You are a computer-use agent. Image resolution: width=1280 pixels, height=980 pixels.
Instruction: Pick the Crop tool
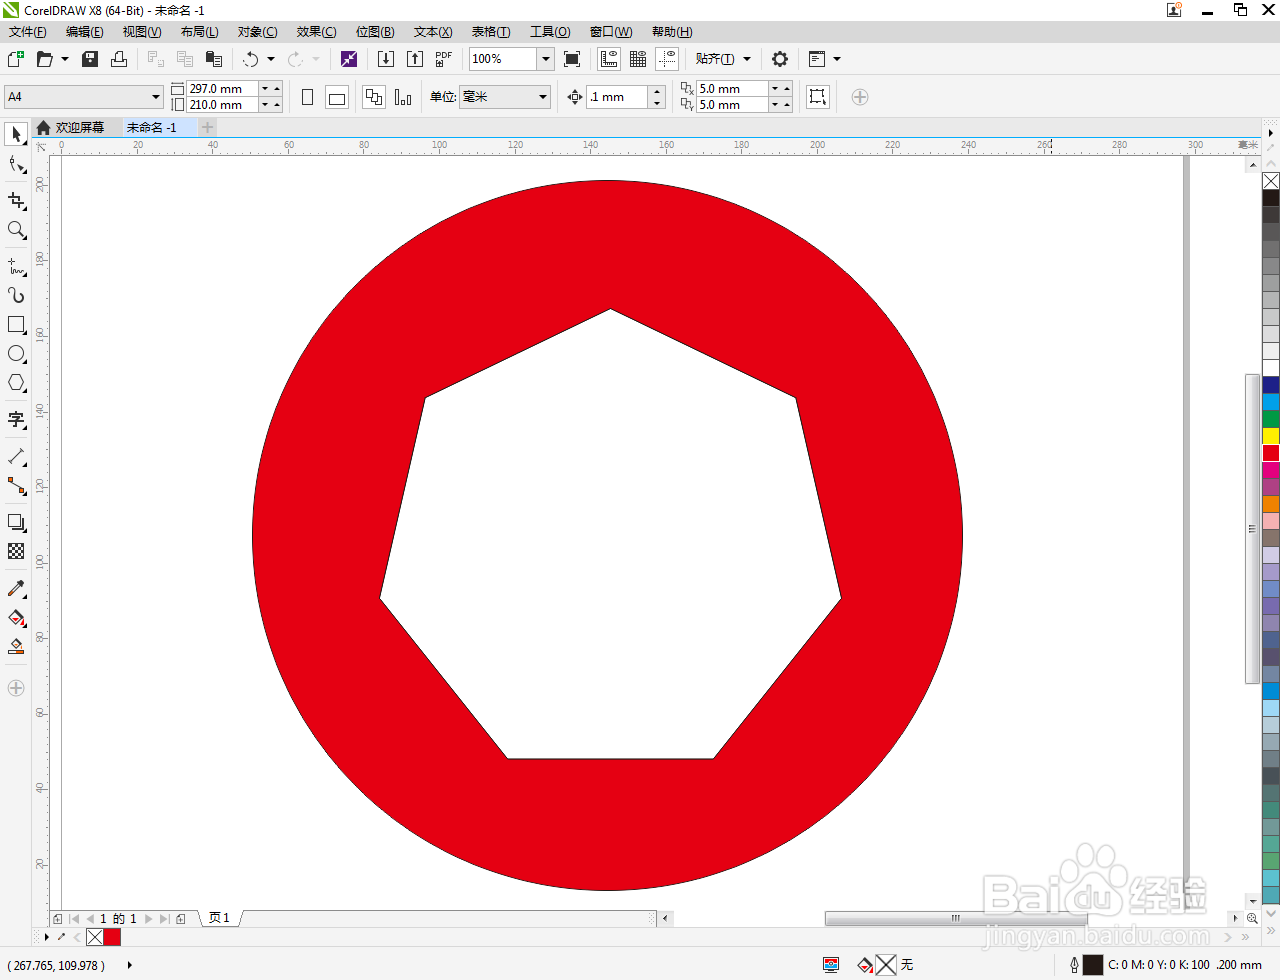[16, 201]
